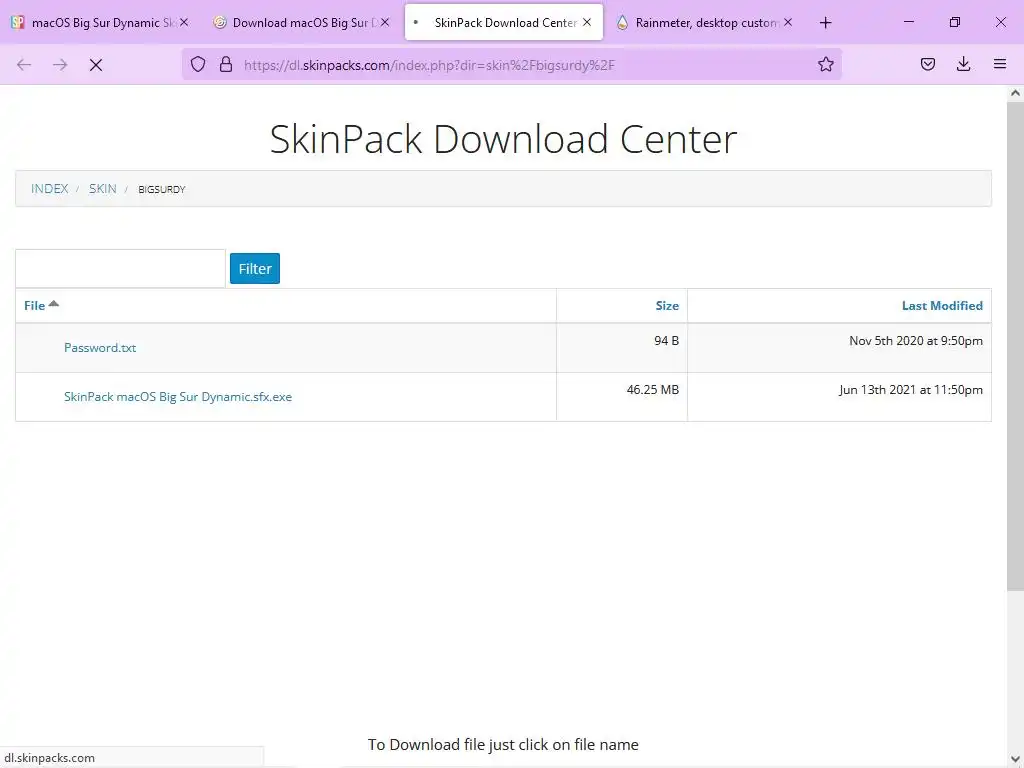Go to INDEX breadcrumb

pos(50,189)
